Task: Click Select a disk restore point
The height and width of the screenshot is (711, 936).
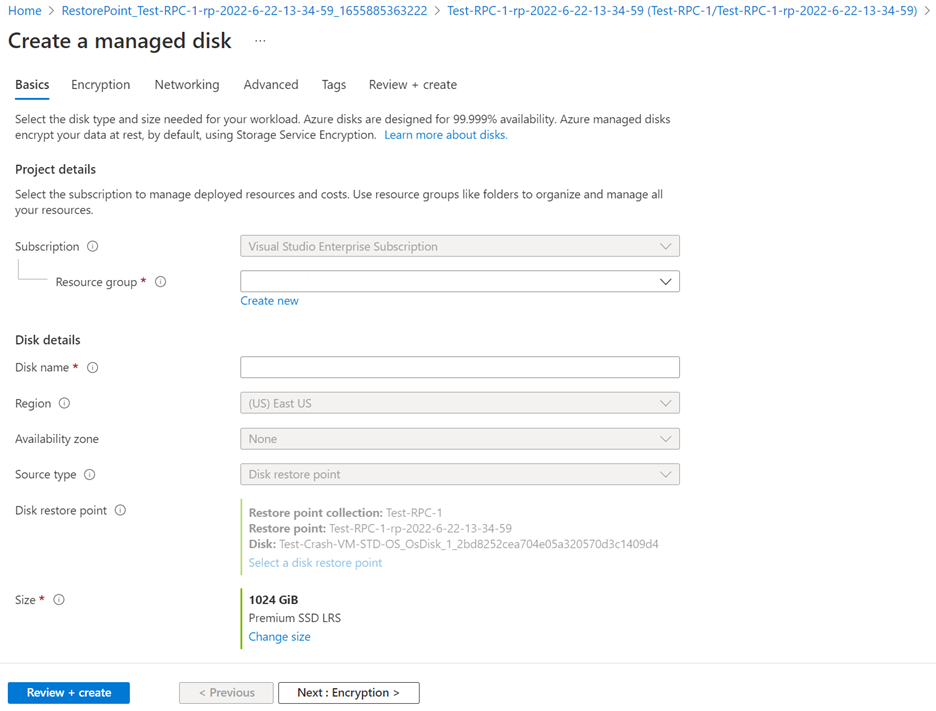Action: click(315, 563)
